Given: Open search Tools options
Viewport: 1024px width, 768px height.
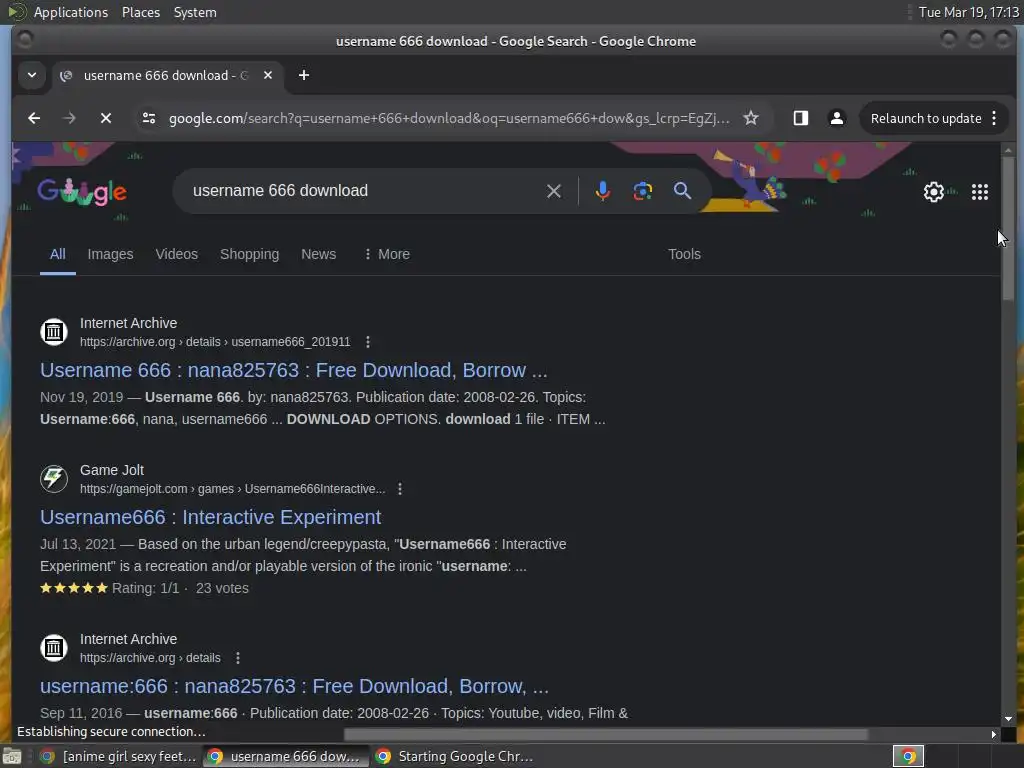Looking at the screenshot, I should [x=684, y=254].
